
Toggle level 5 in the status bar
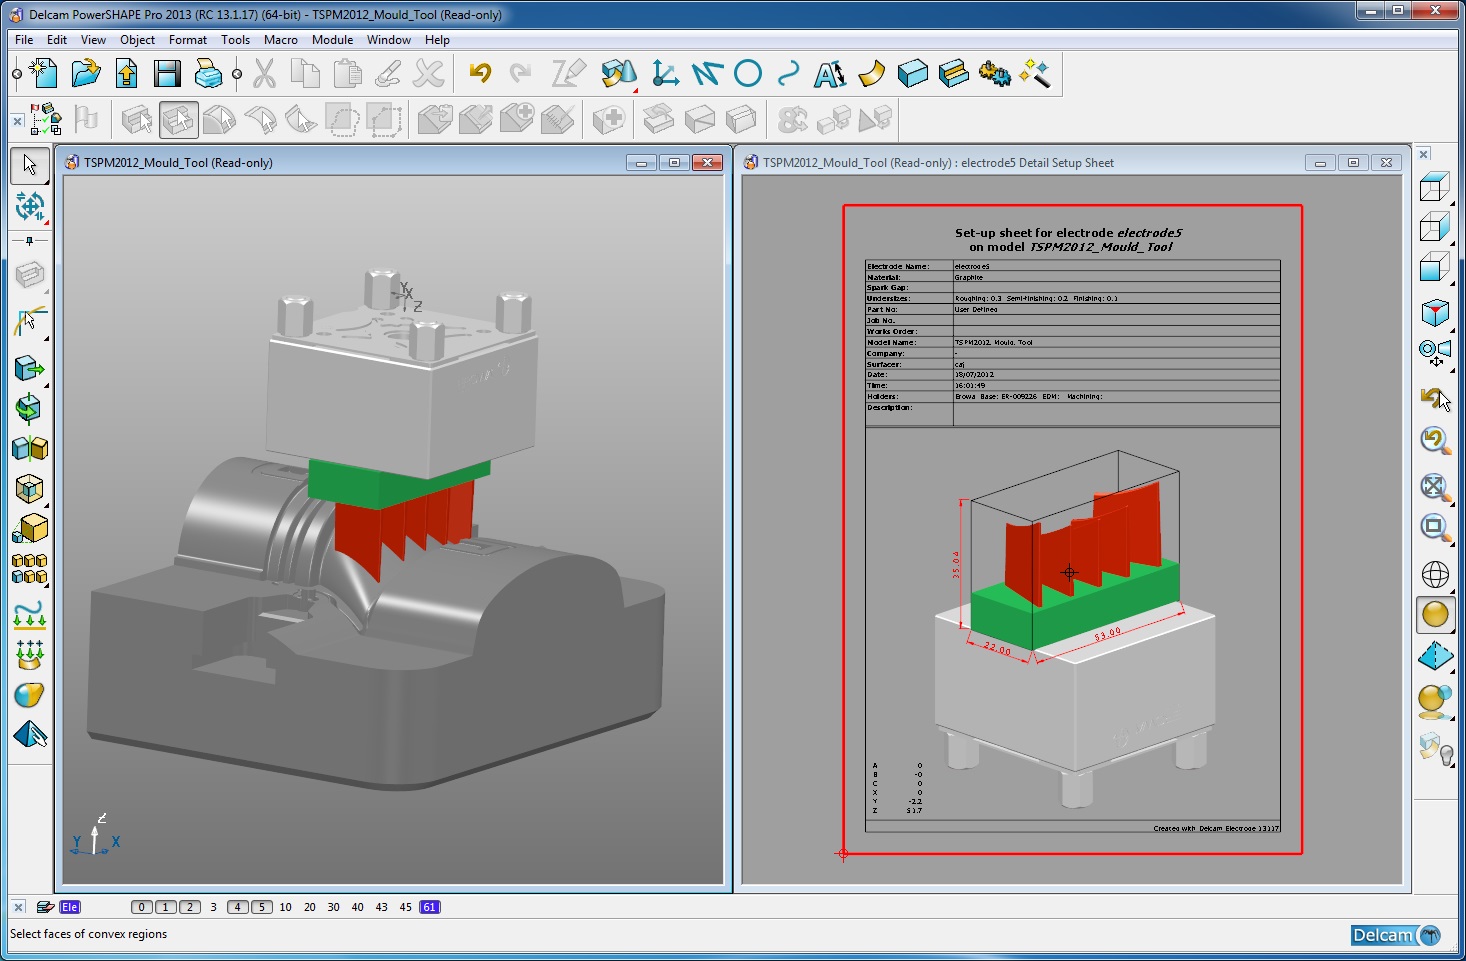[261, 907]
